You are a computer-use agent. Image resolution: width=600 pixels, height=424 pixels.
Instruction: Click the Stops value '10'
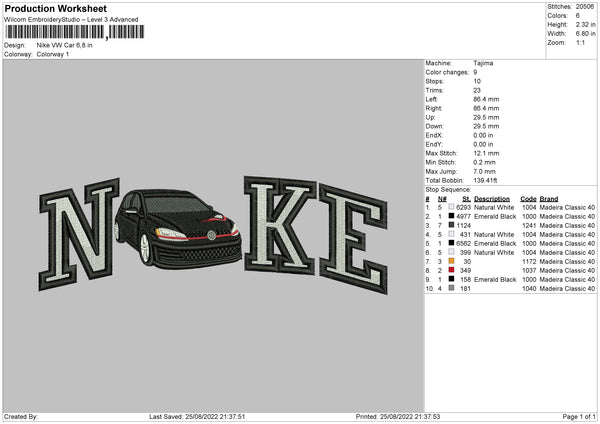(x=477, y=81)
